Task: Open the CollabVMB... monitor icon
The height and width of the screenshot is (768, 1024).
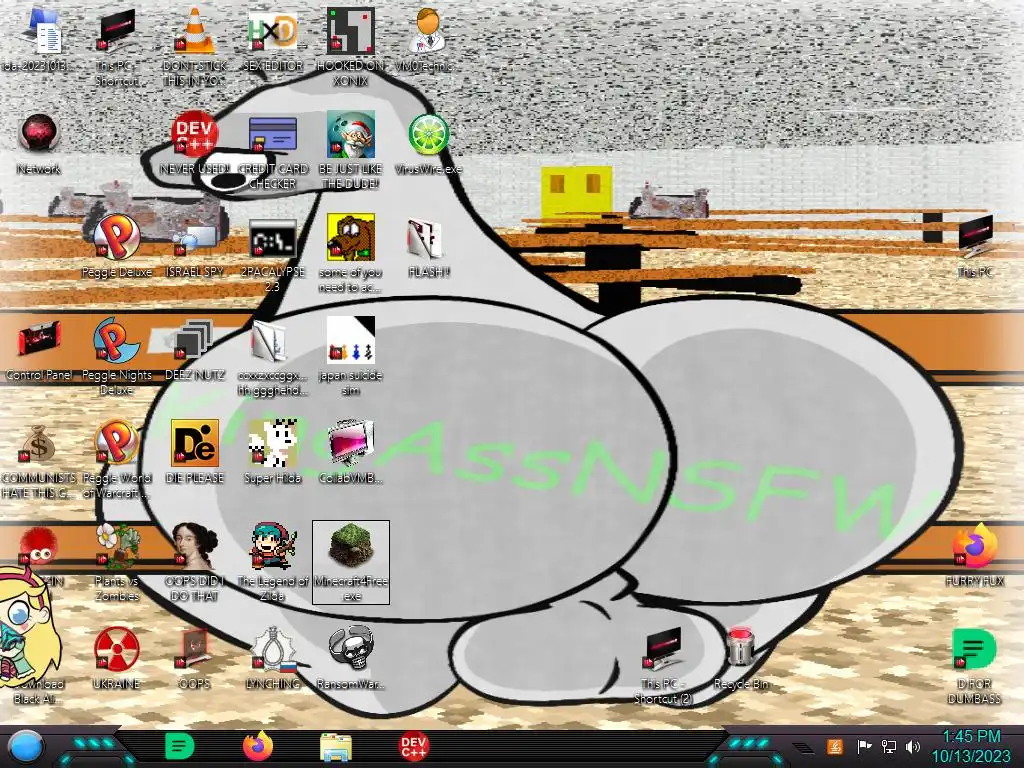Action: pyautogui.click(x=351, y=452)
